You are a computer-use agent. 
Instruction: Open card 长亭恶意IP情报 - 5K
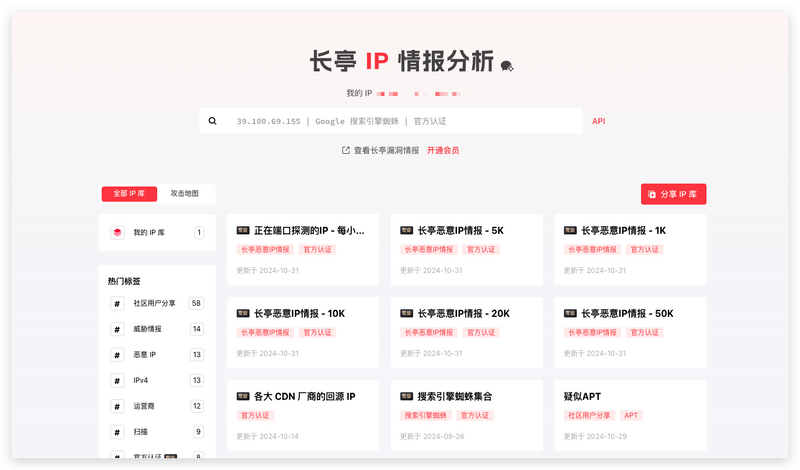(x=467, y=250)
